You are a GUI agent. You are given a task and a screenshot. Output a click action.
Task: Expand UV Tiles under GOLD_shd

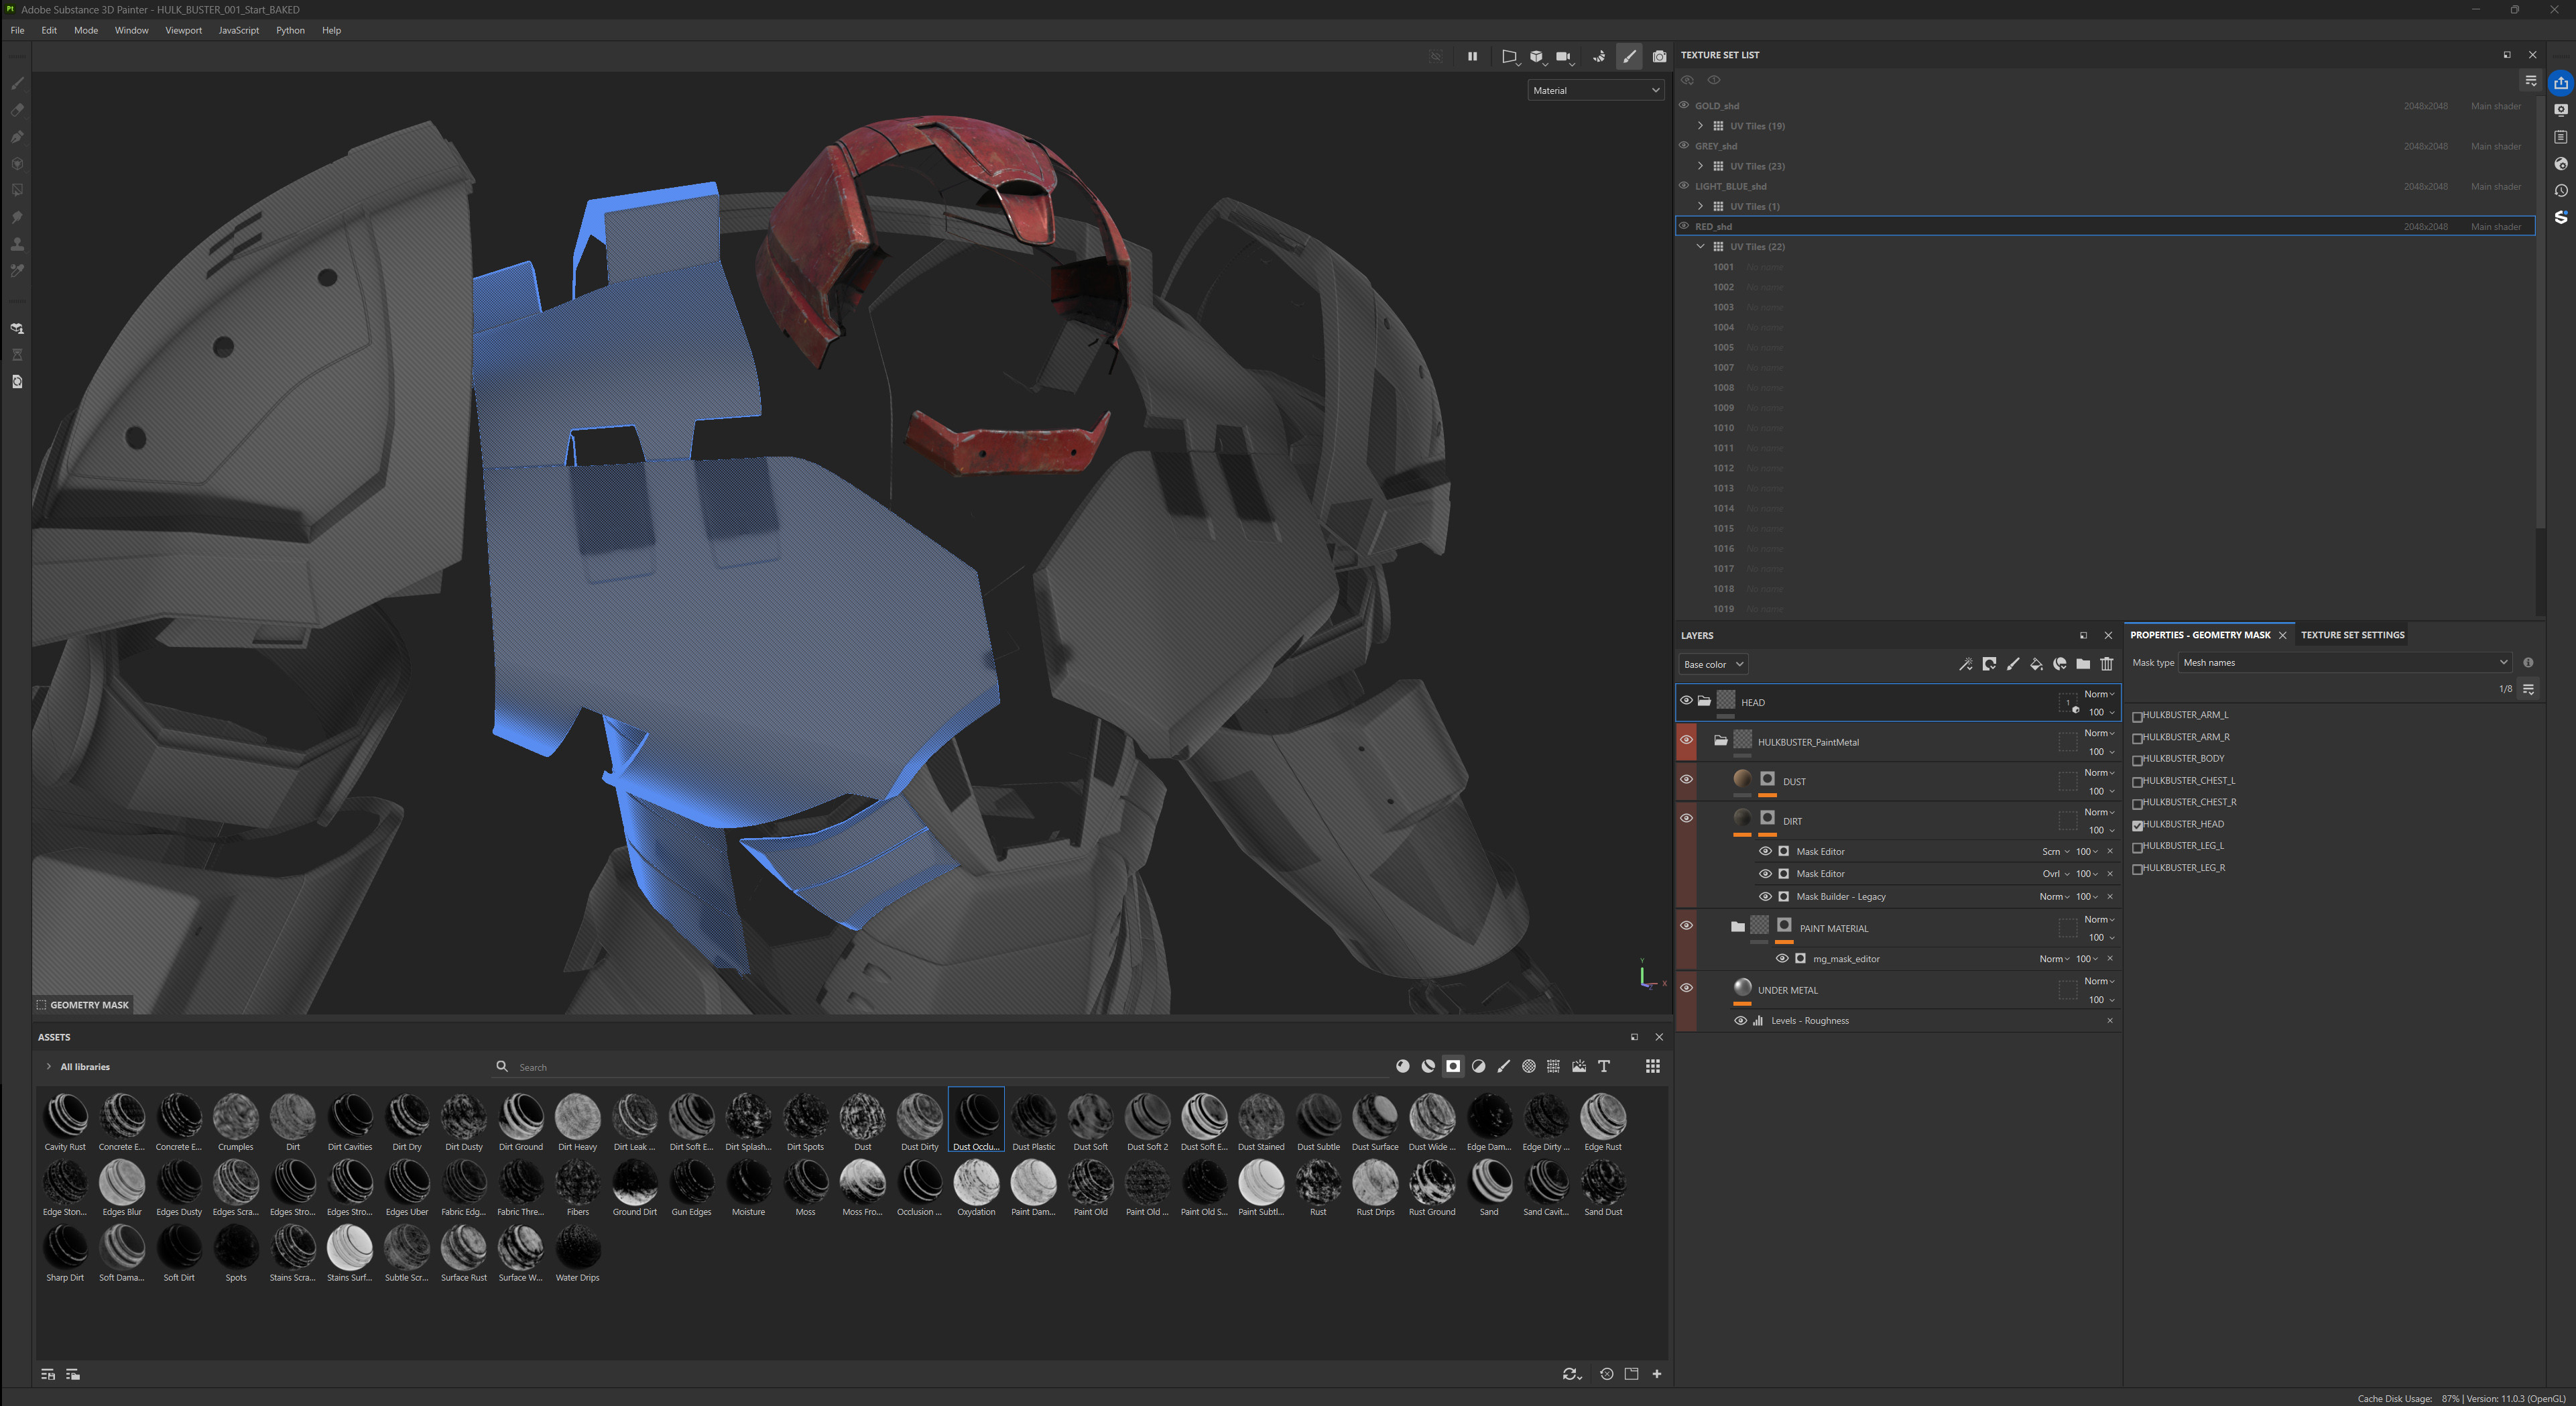tap(1700, 126)
